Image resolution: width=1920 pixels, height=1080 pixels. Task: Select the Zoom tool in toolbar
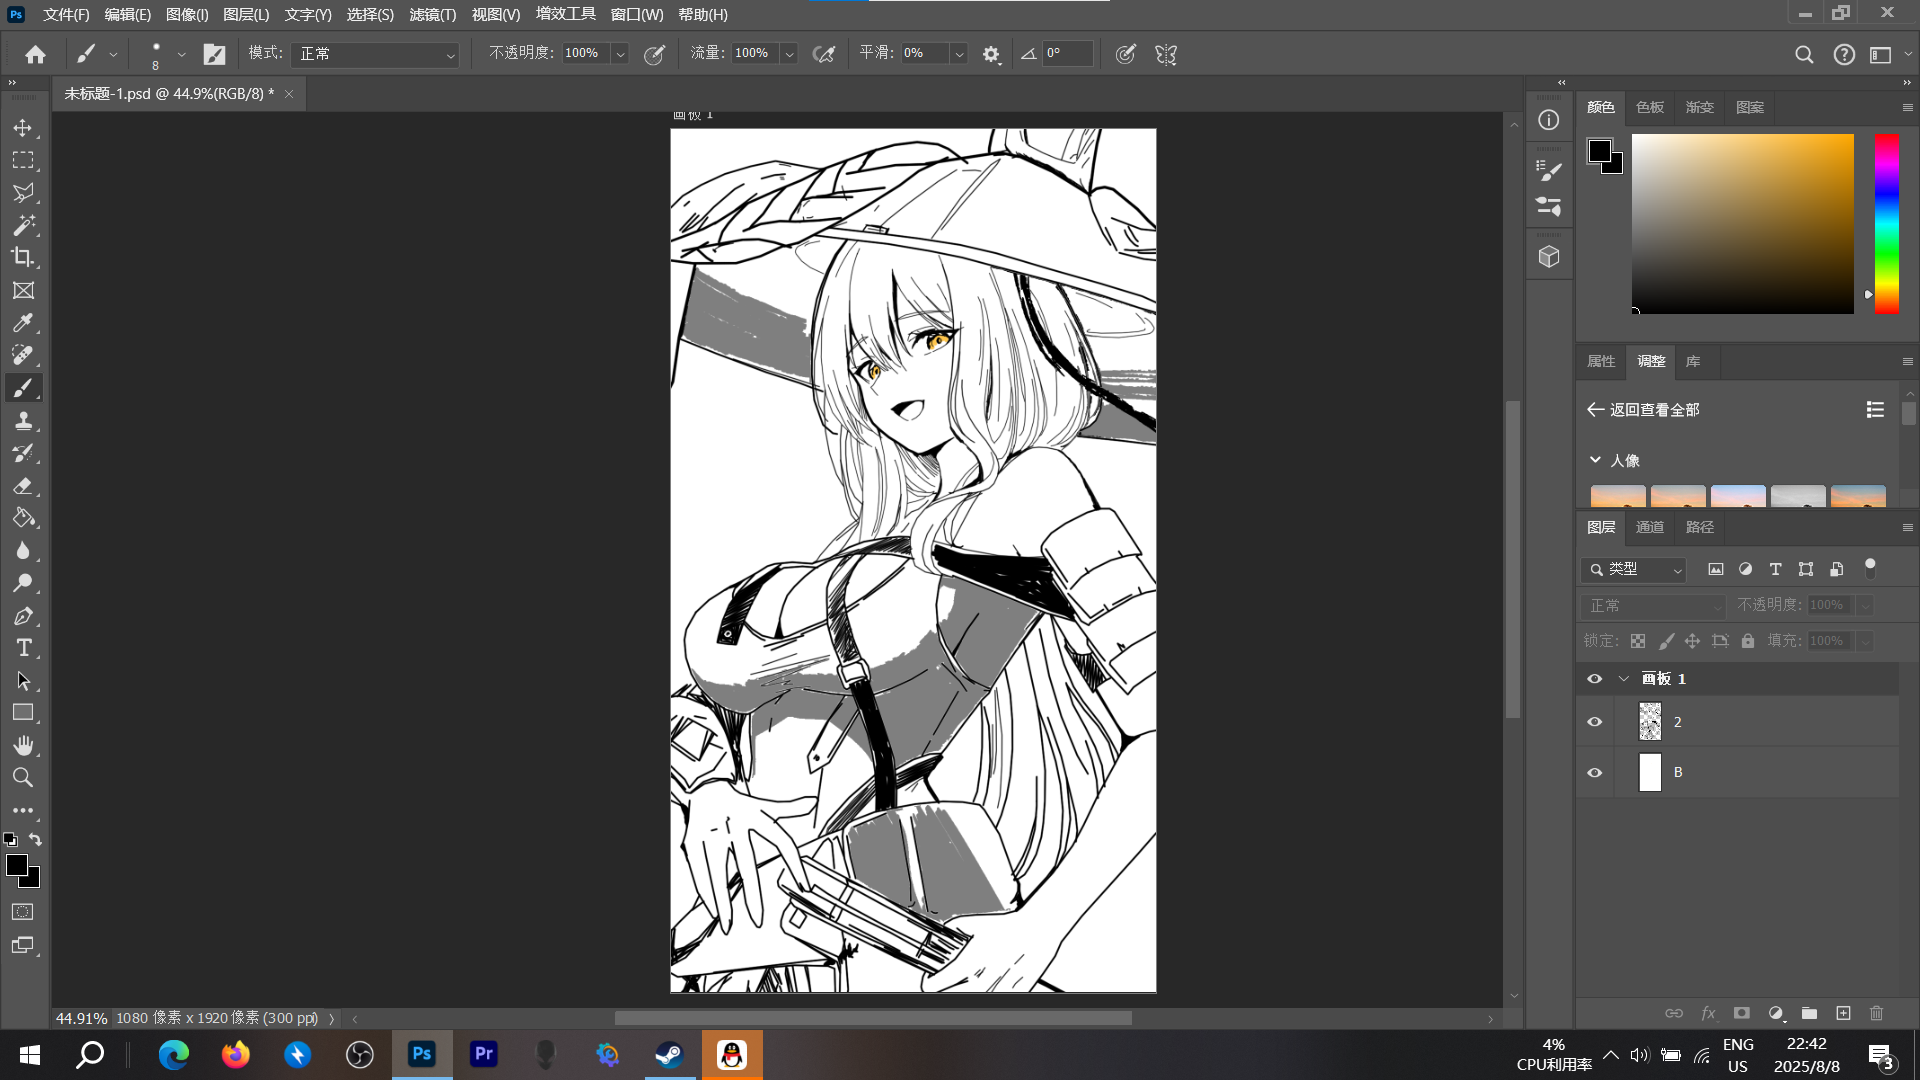point(23,778)
